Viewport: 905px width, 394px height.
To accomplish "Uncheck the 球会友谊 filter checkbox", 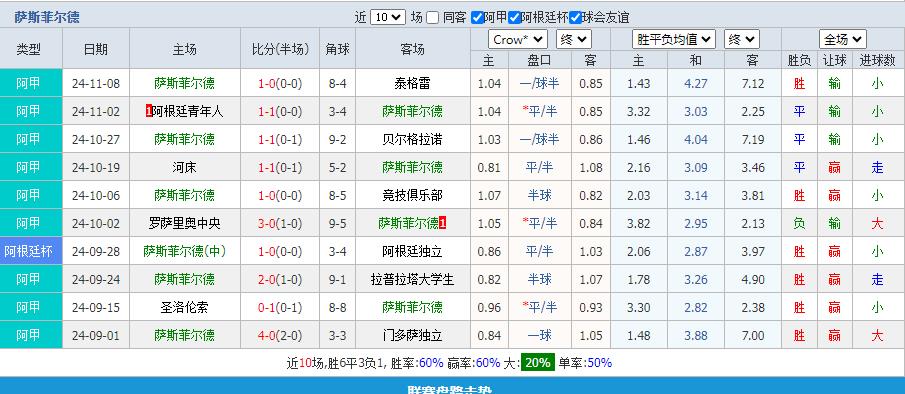I will (575, 18).
